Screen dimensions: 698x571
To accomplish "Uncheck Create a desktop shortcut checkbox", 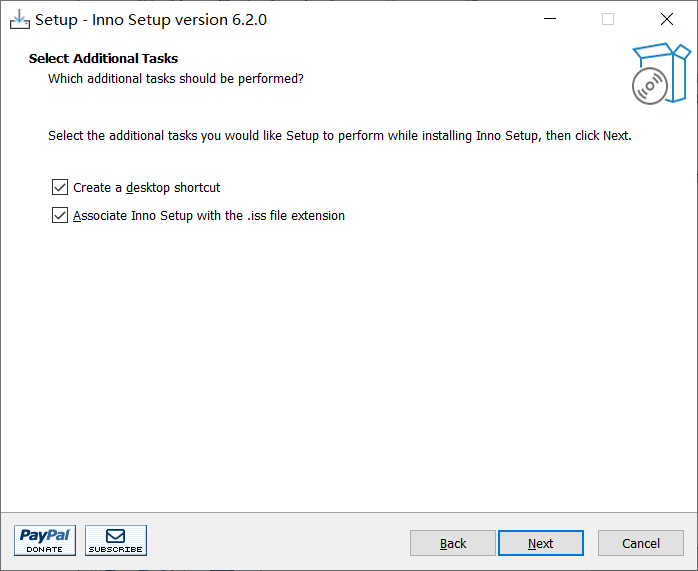I will tap(60, 187).
